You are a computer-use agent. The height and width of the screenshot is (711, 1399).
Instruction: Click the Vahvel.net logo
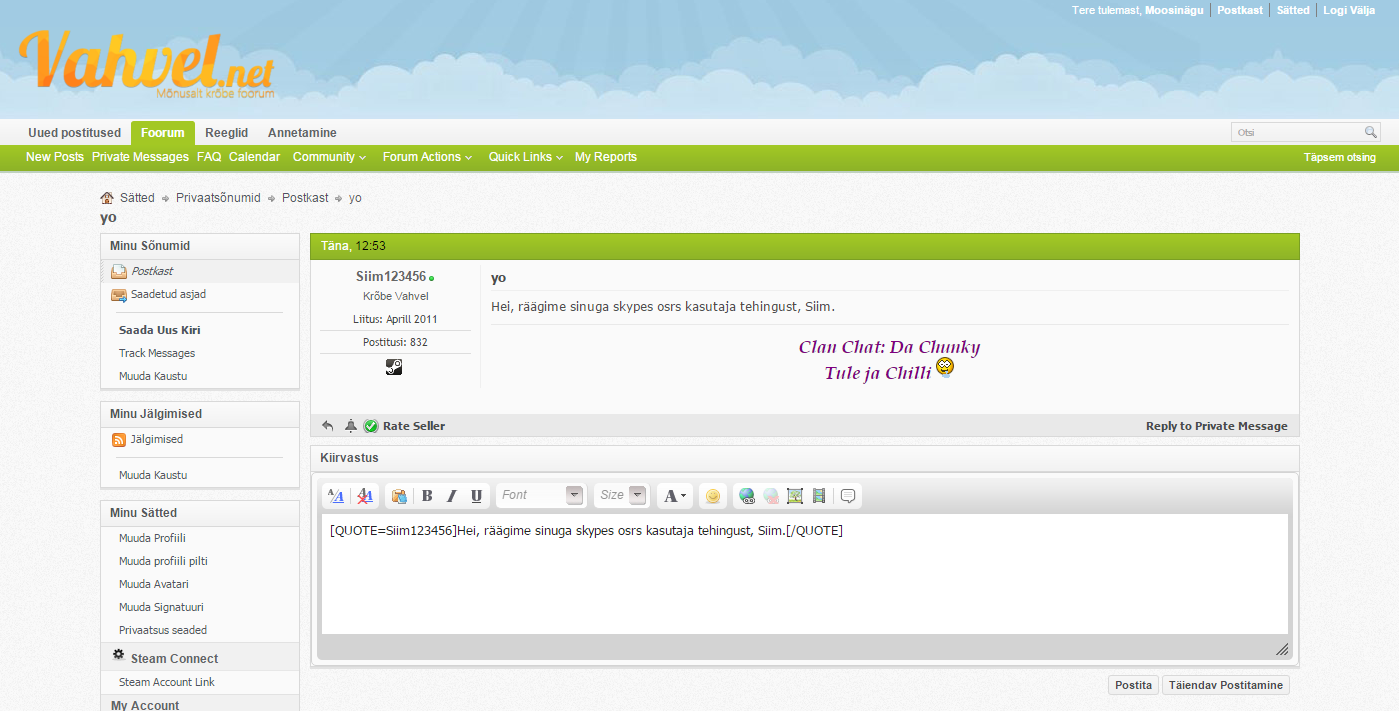click(147, 66)
